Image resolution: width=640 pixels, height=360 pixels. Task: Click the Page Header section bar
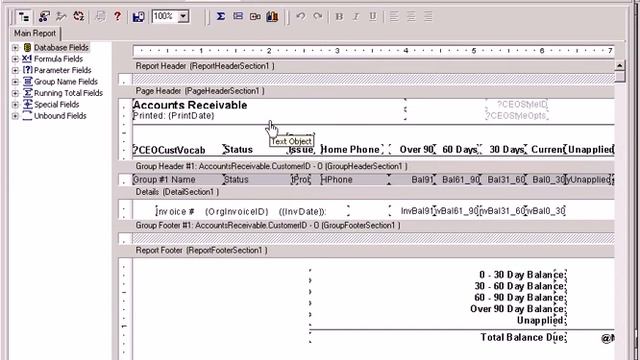366,91
